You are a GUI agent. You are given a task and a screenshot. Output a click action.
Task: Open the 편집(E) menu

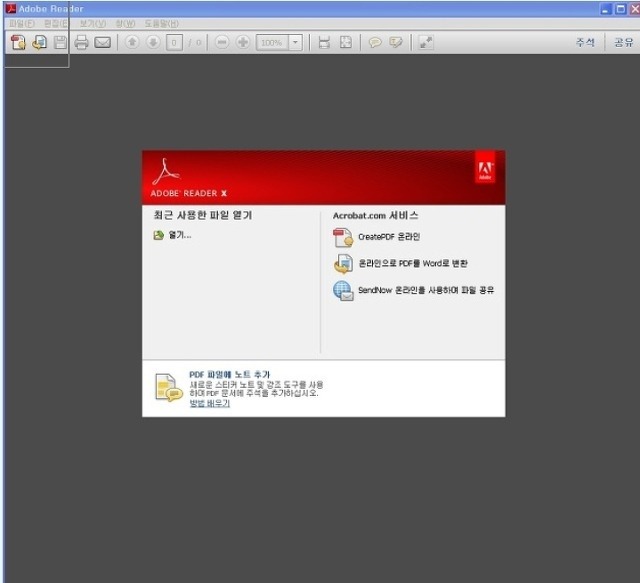57,24
